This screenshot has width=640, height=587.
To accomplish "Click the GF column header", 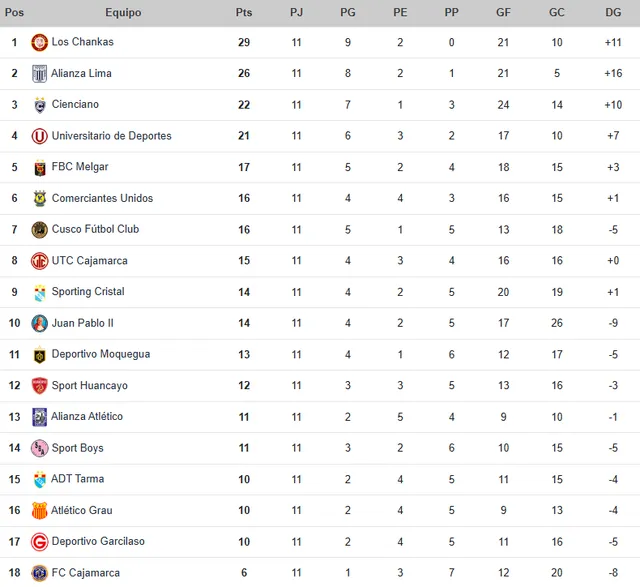I will pyautogui.click(x=503, y=13).
